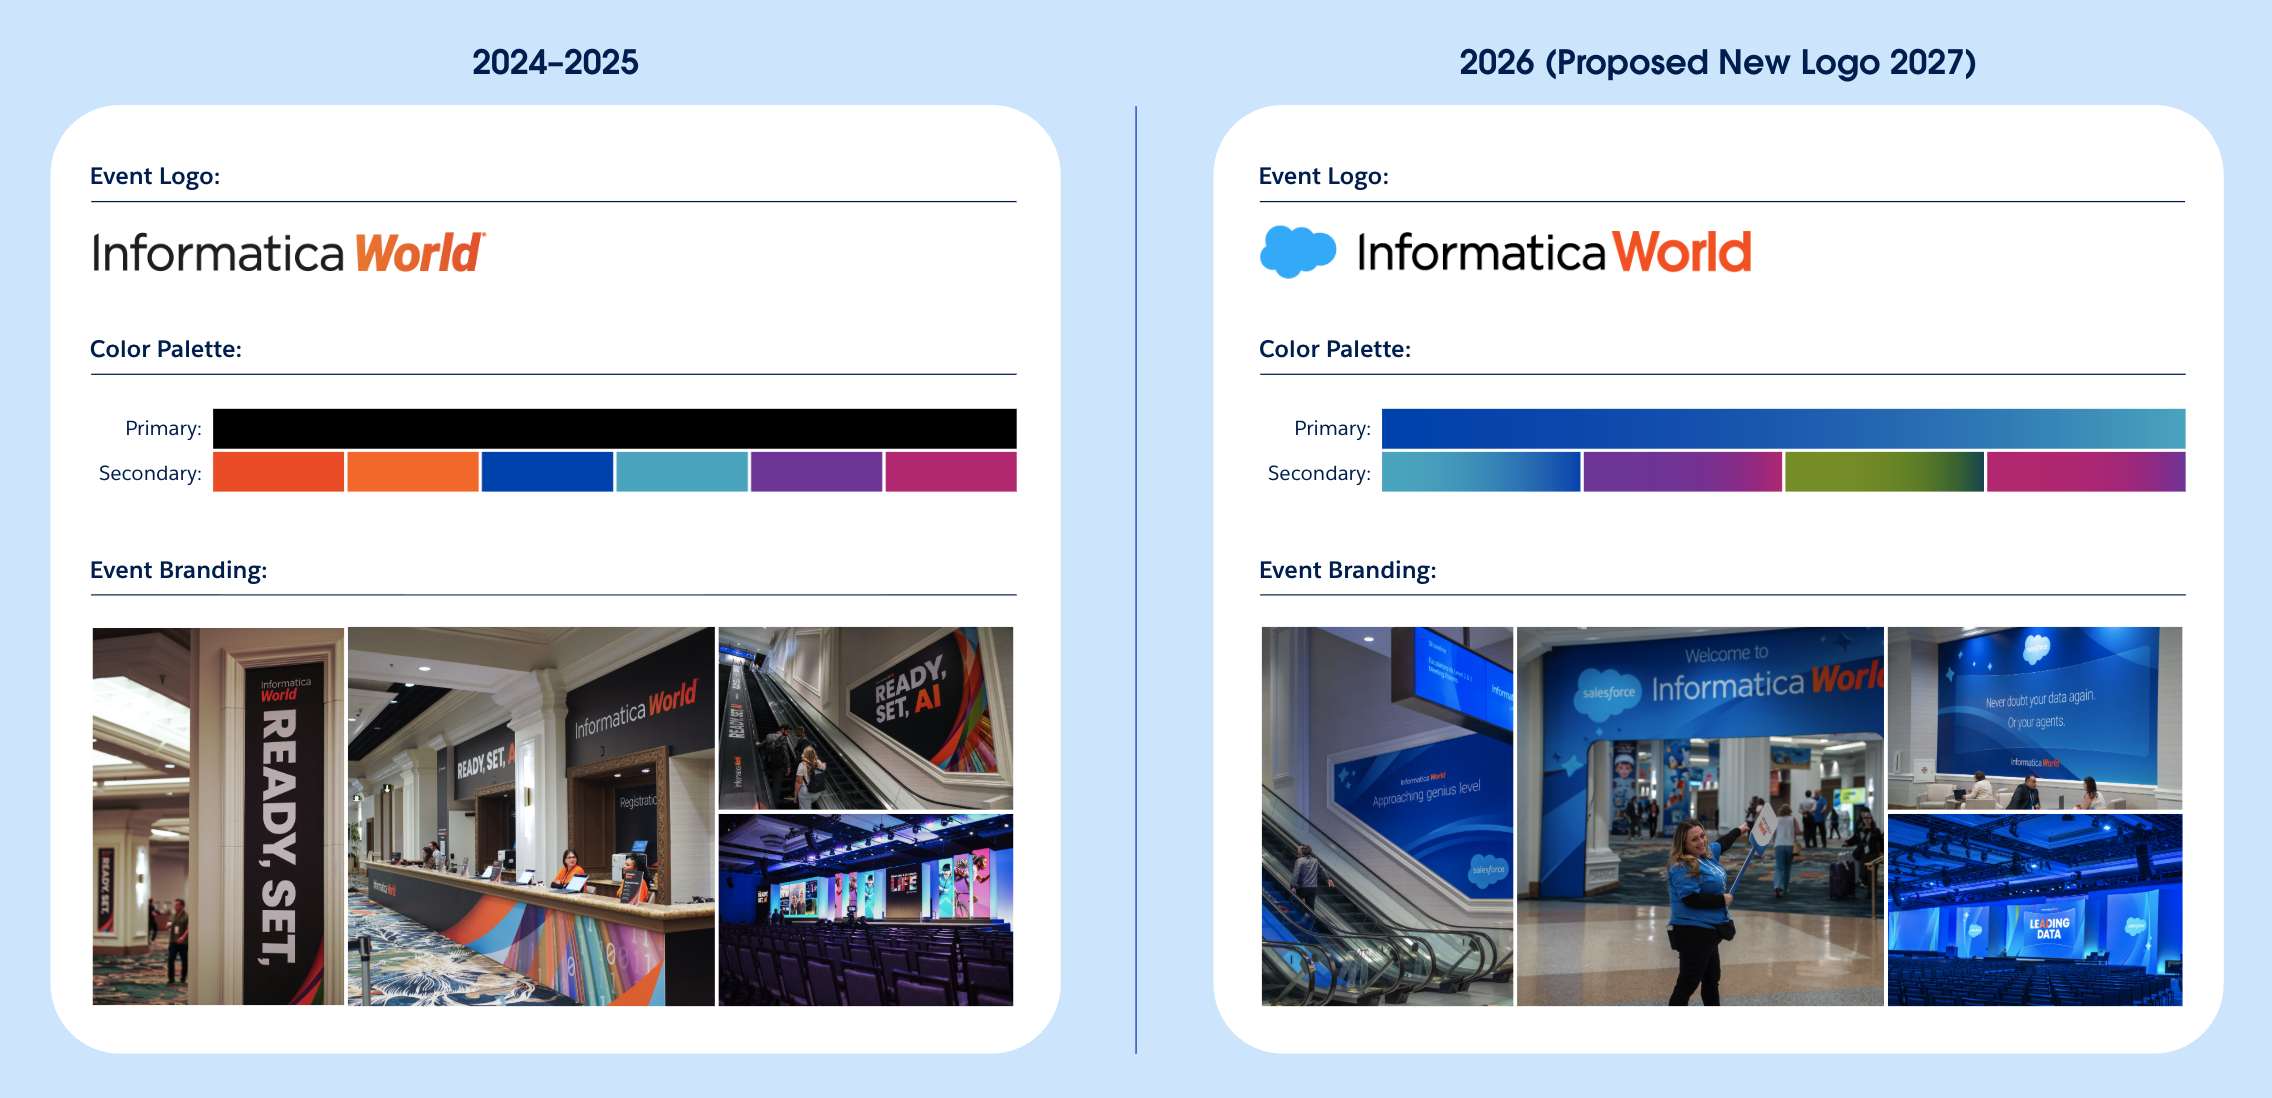The height and width of the screenshot is (1098, 2272).
Task: Select the teal secondary swatch in 2024-2025
Action: (x=682, y=472)
